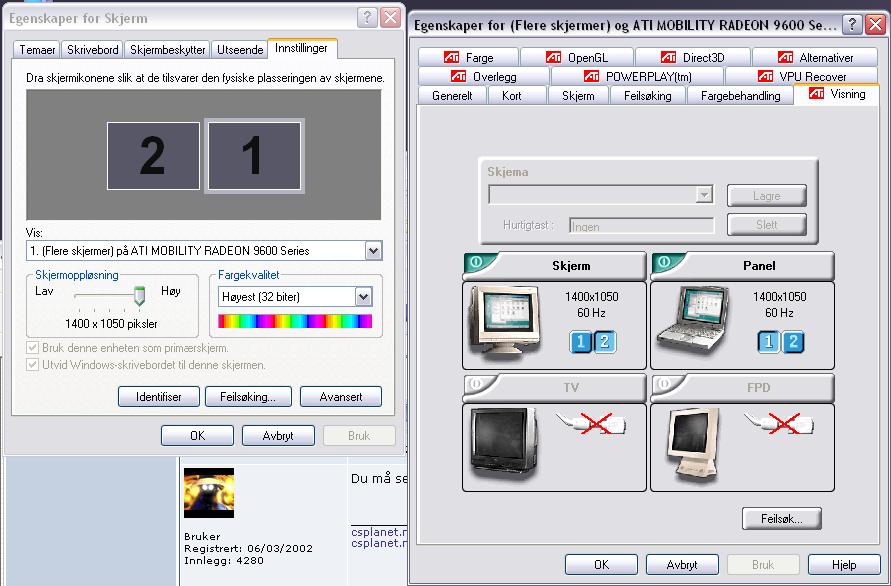The width and height of the screenshot is (891, 586).
Task: Set Skjerm as primary with button 1
Action: pyautogui.click(x=581, y=342)
